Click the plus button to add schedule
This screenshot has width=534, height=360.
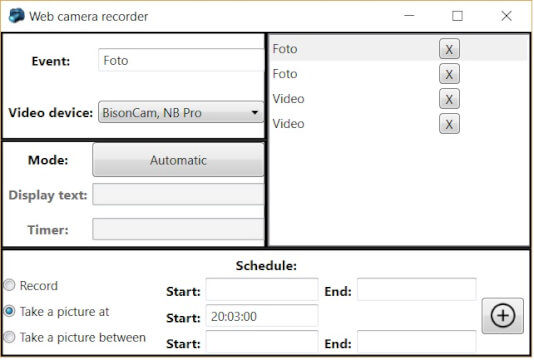[502, 315]
